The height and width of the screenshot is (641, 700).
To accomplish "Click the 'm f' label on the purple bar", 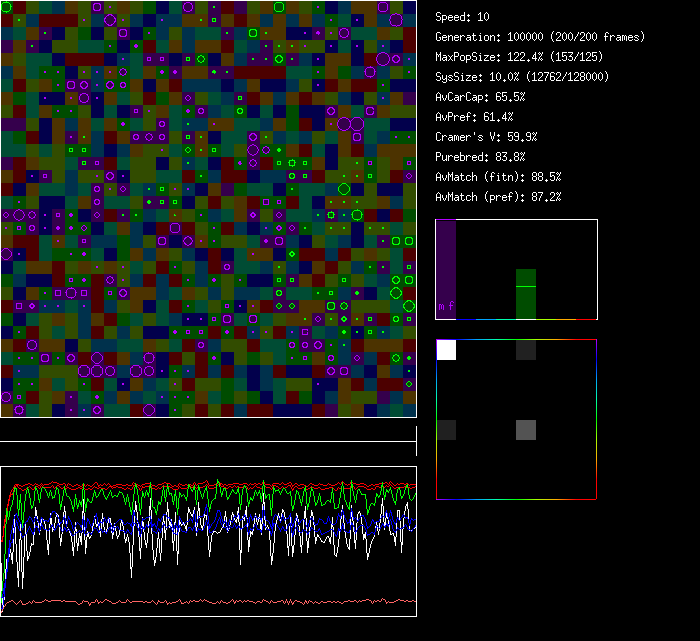I will click(x=446, y=306).
